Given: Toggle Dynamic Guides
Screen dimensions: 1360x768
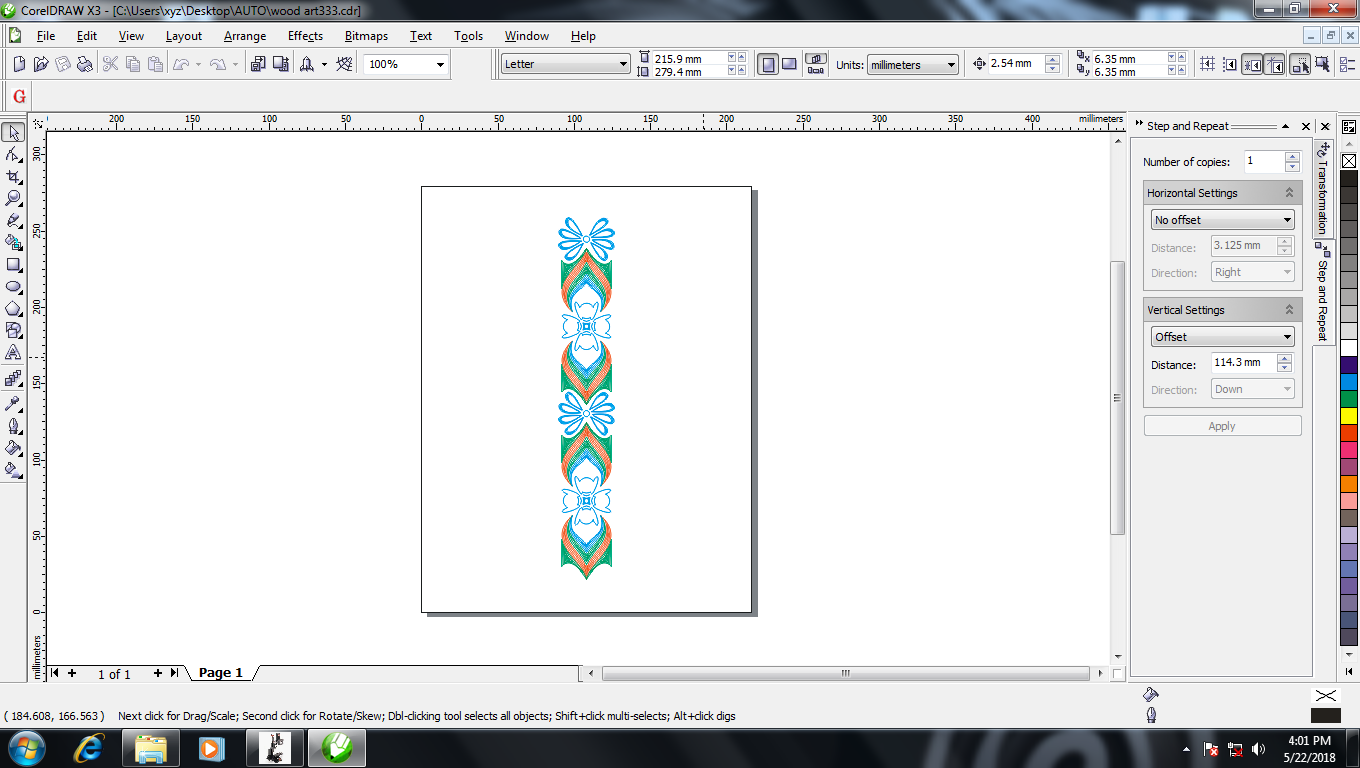Looking at the screenshot, I should click(x=1275, y=64).
